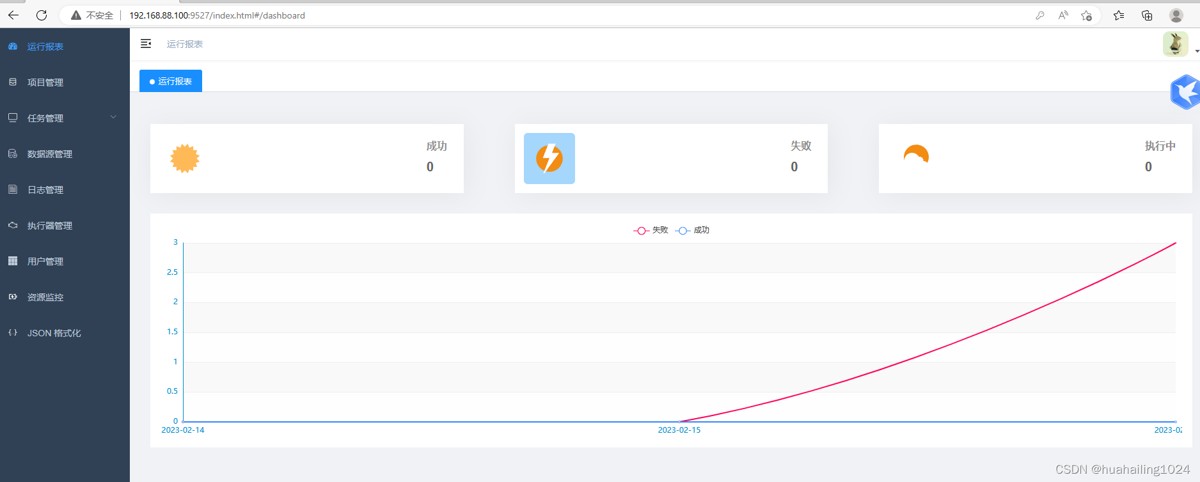Image resolution: width=1200 pixels, height=482 pixels.
Task: Open dropdown arrow beside user avatar
Action: [x=1196, y=51]
